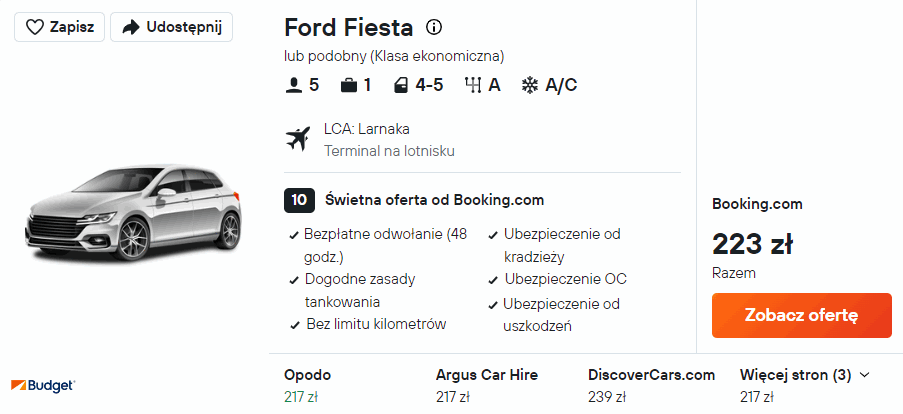Screen dimensions: 903x414
Task: Click the automatic transmission gearbox icon
Action: pos(473,85)
